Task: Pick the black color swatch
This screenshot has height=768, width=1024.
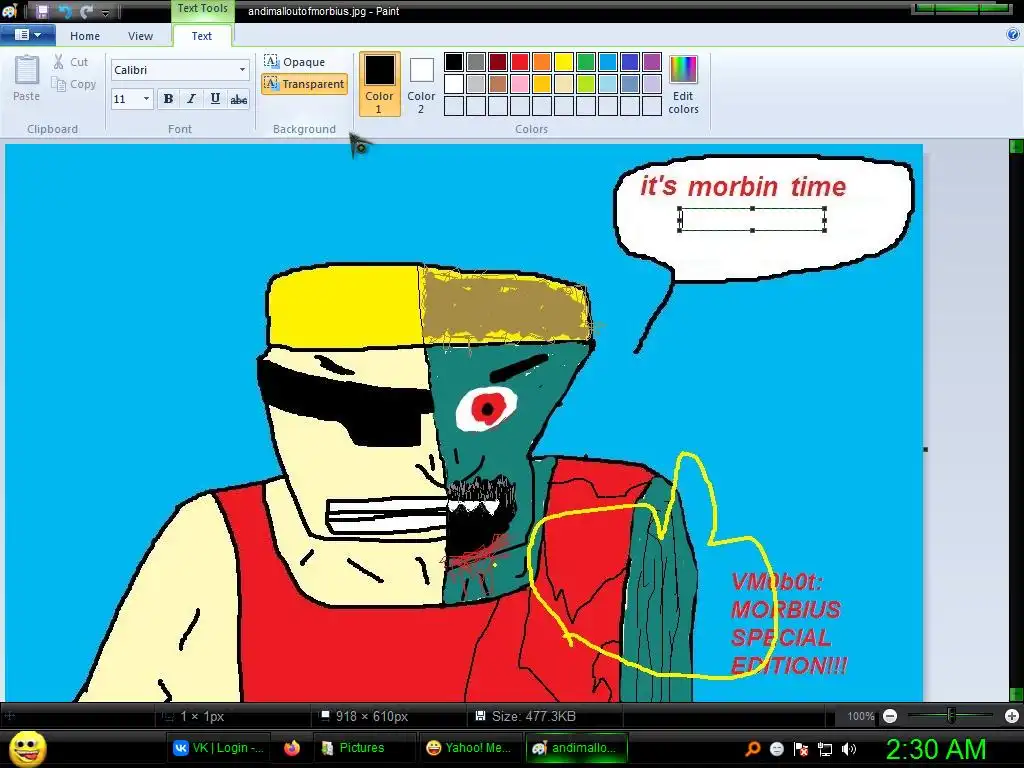Action: (454, 62)
